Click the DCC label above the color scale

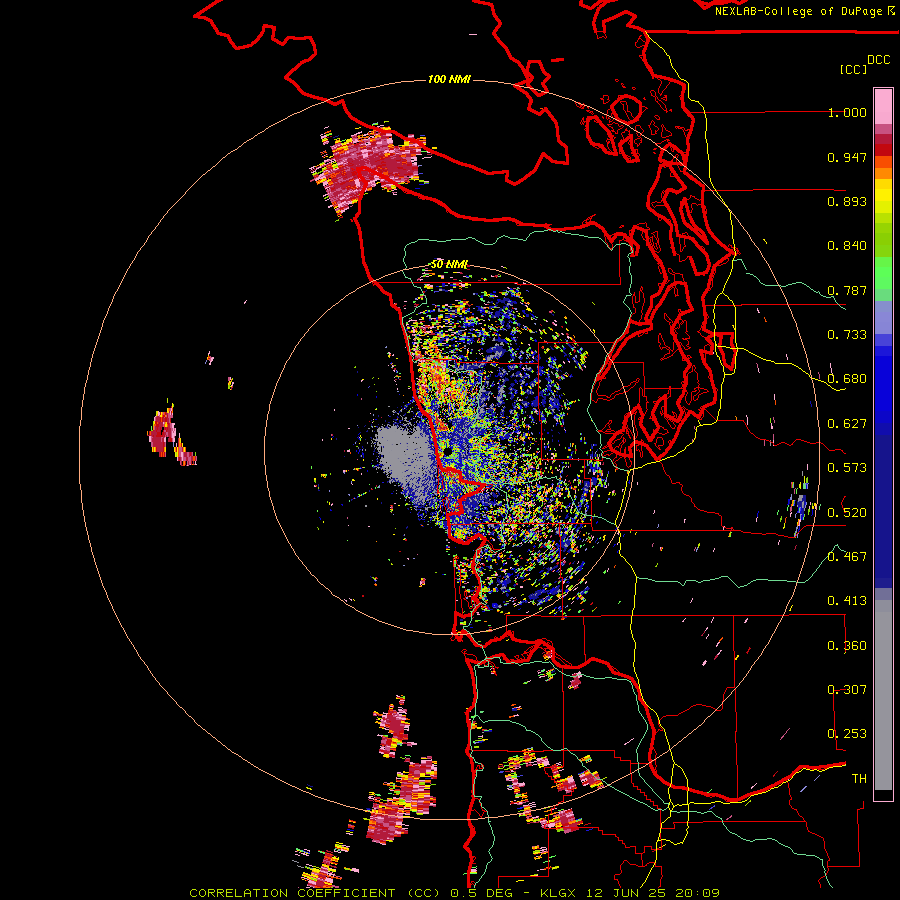[x=878, y=60]
